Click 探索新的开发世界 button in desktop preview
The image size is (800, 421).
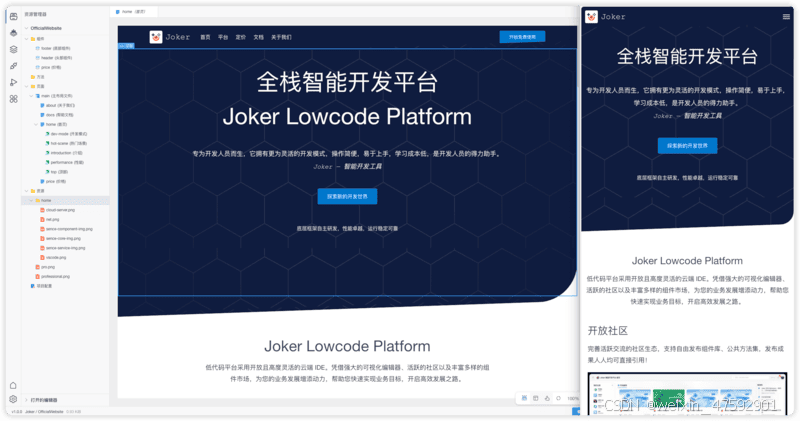347,196
